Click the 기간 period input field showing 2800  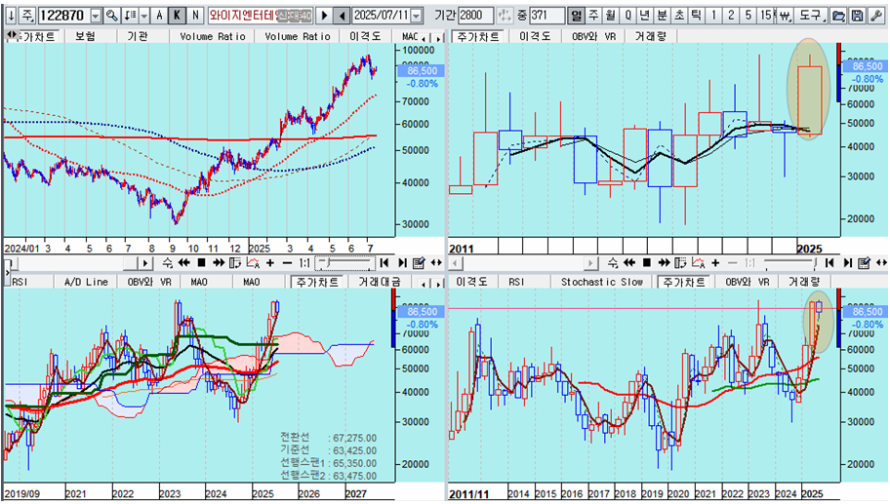476,16
